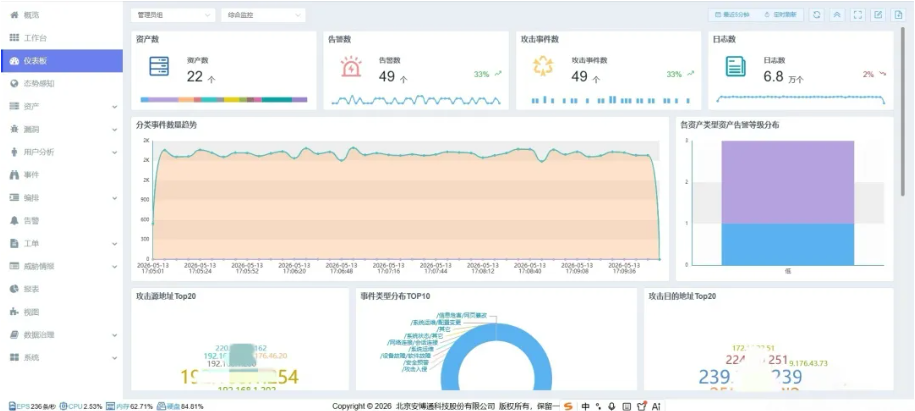Expand the 数据治理 submenu chevron
Viewport: 915px width, 411px height.
point(114,336)
